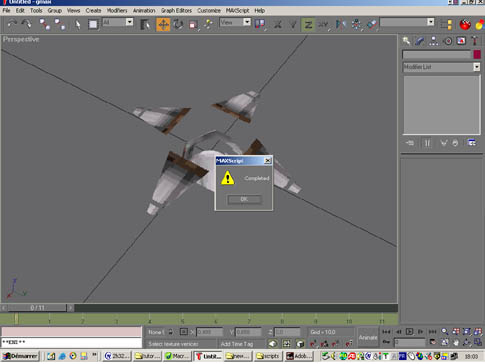
Task: Open the Group menu
Action: coord(54,11)
